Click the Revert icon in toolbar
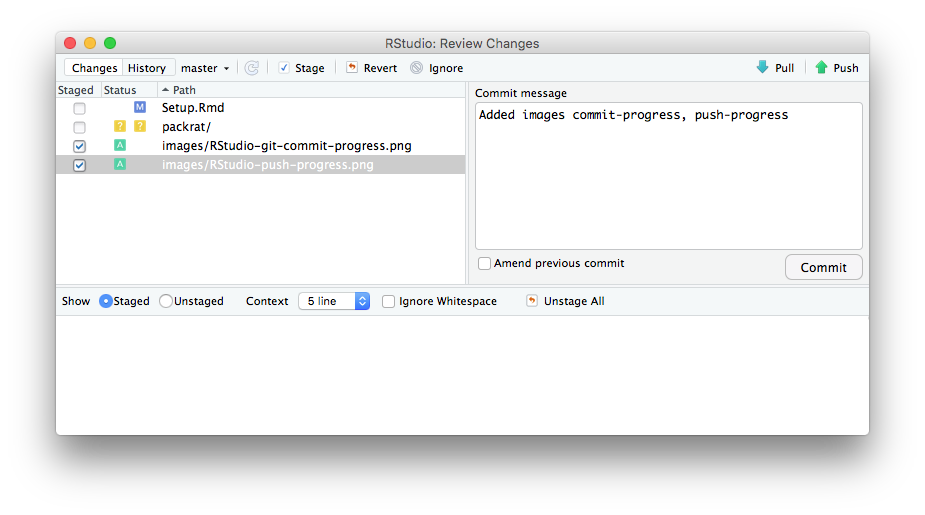 tap(351, 68)
